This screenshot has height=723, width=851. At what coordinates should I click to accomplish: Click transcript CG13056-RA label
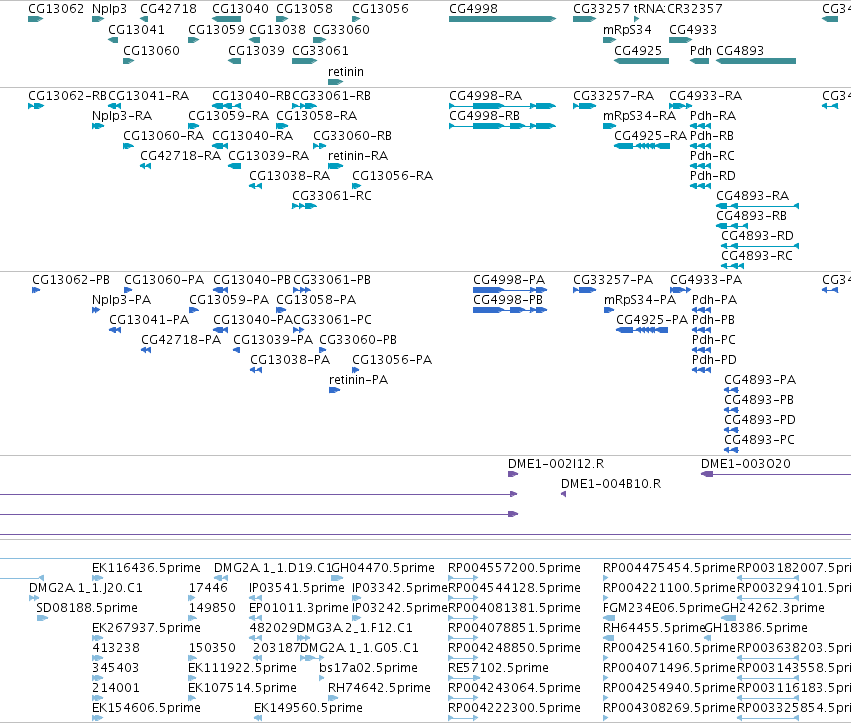coord(392,175)
